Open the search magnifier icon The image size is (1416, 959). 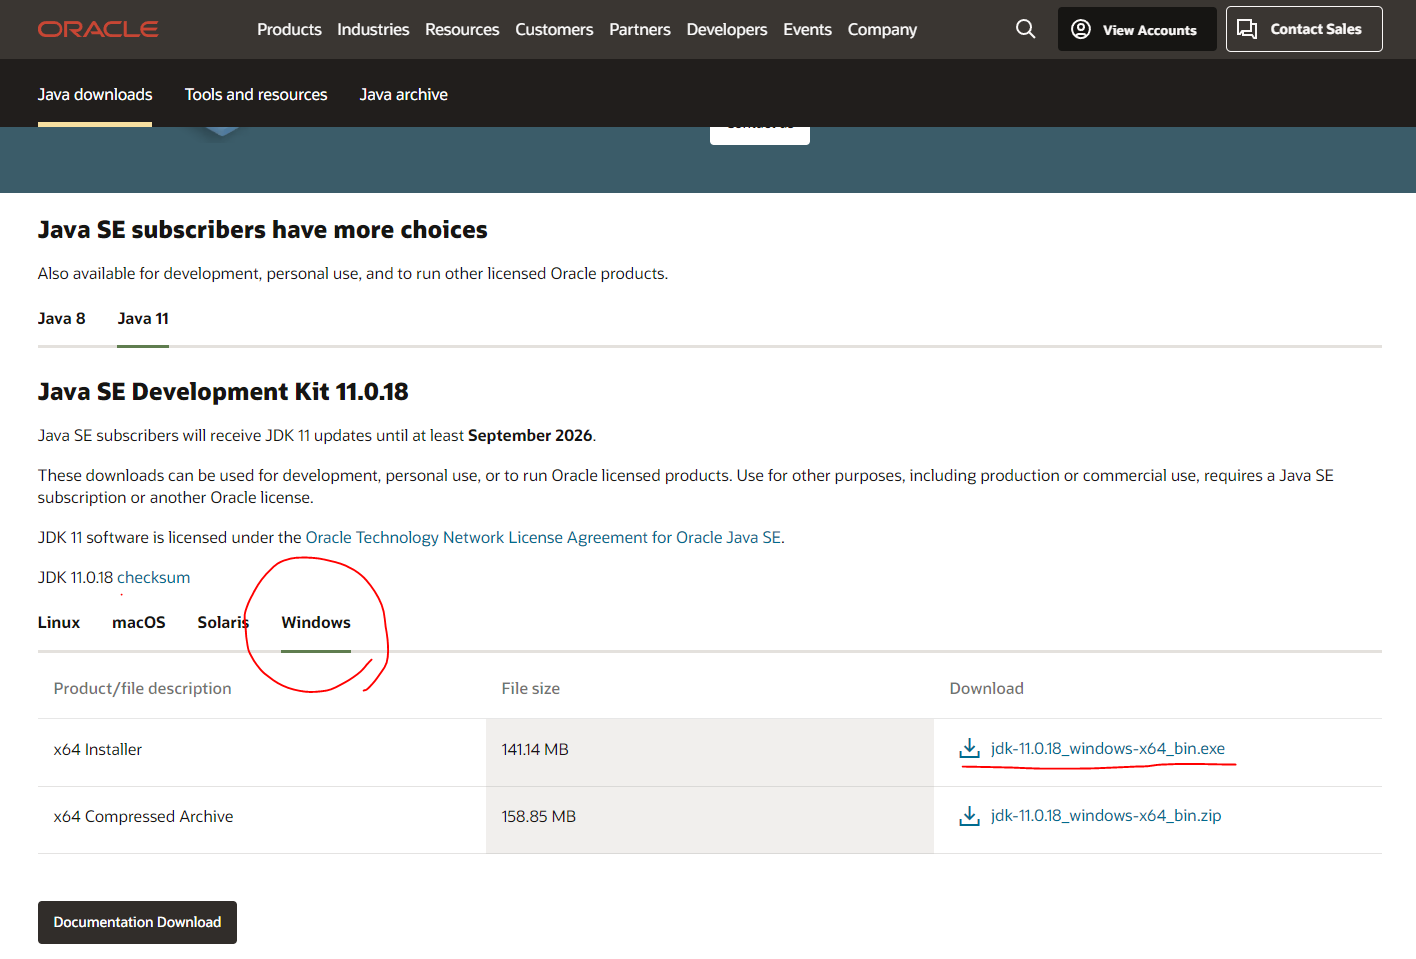tap(1025, 29)
